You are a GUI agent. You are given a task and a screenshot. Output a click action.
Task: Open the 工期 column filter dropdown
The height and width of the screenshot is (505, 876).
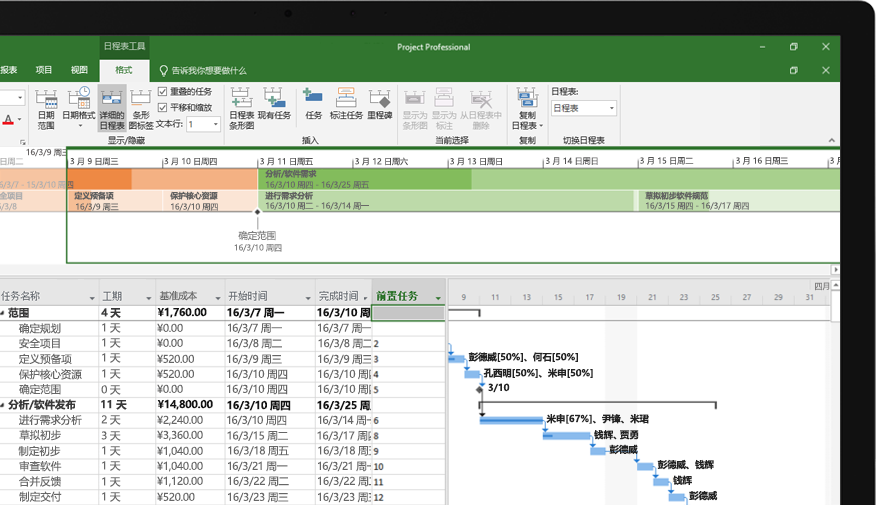pyautogui.click(x=149, y=298)
